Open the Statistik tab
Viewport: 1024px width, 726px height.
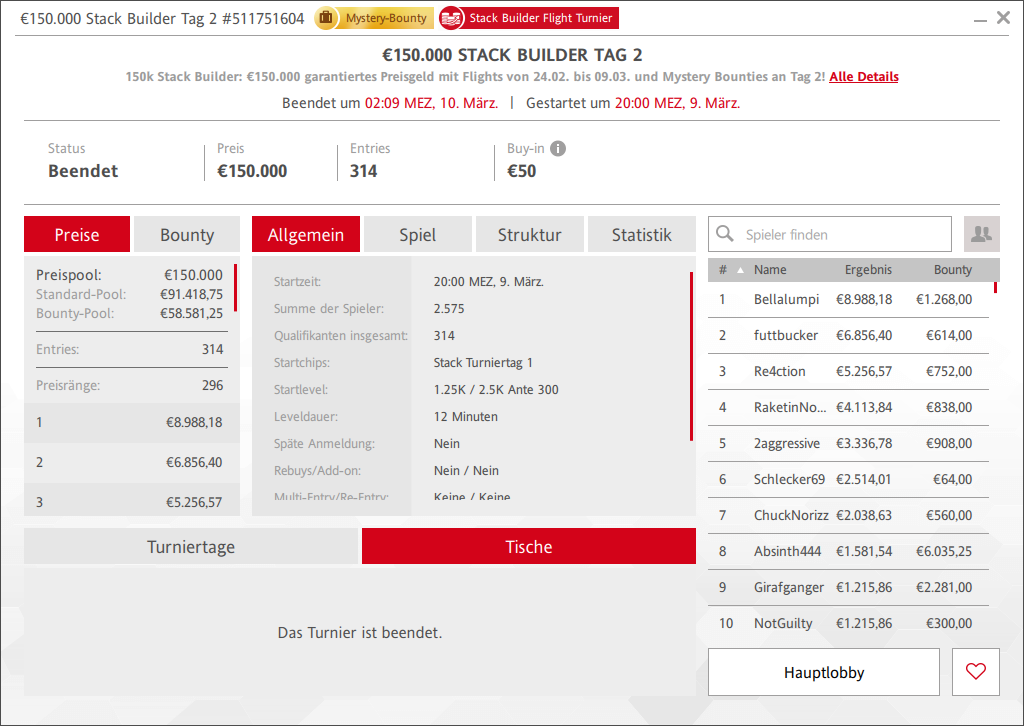pyautogui.click(x=642, y=234)
